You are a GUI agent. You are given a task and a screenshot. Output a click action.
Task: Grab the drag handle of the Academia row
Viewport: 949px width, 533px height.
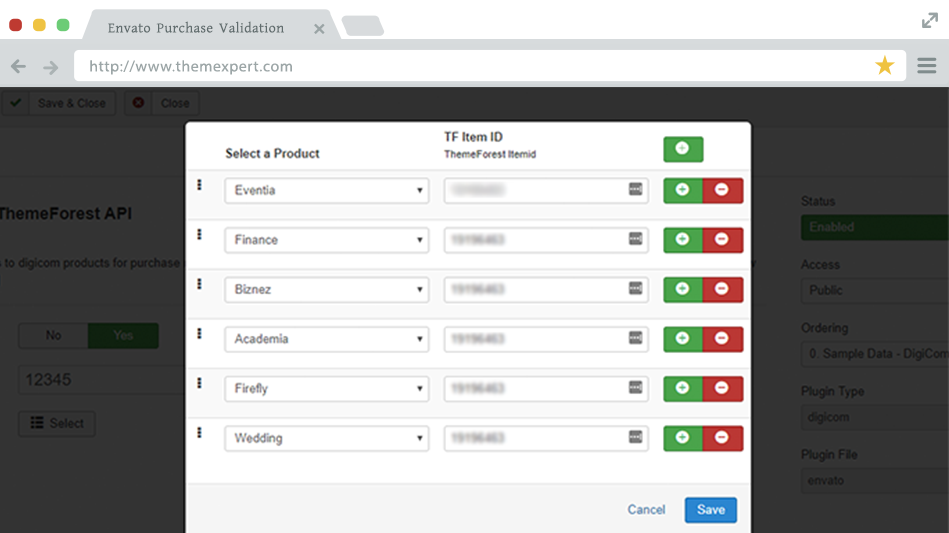pos(199,334)
